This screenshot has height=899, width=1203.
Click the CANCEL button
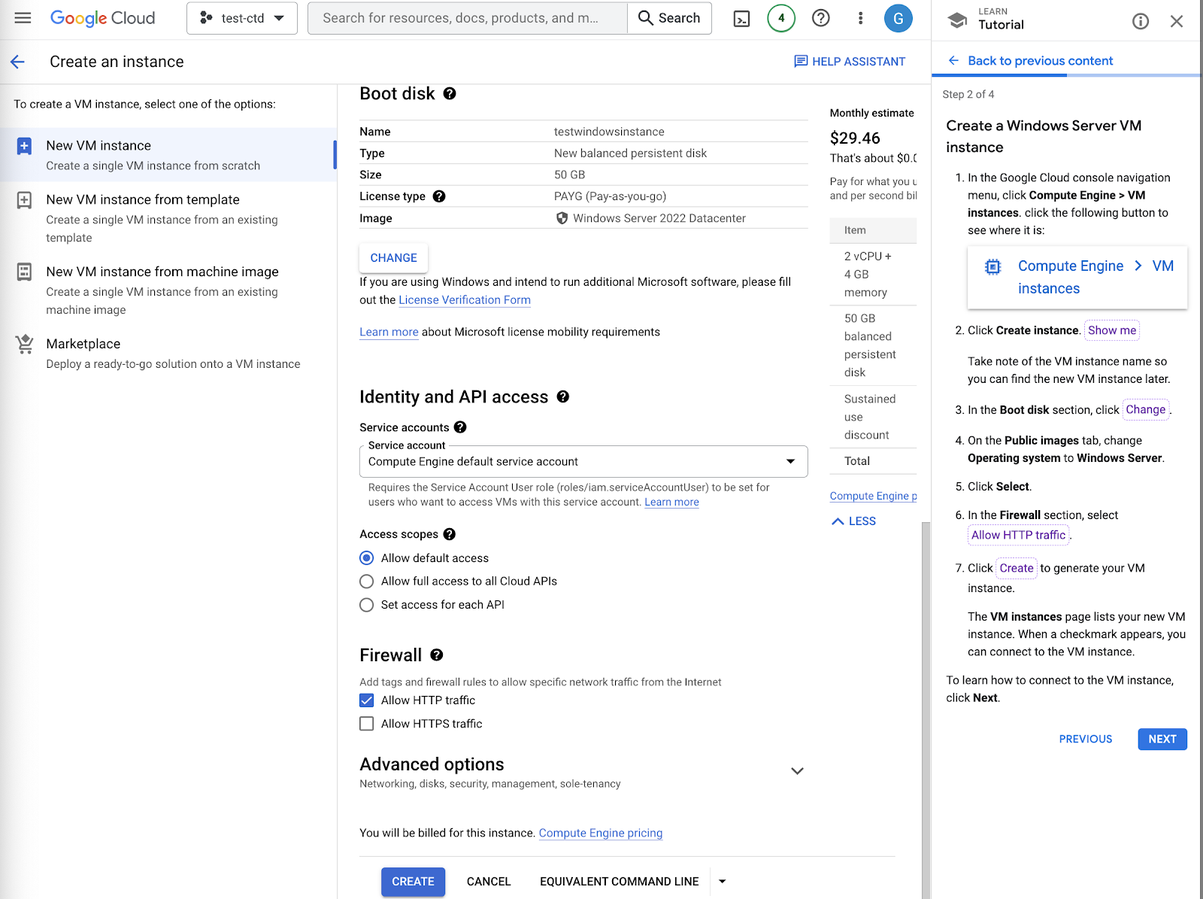tap(489, 881)
